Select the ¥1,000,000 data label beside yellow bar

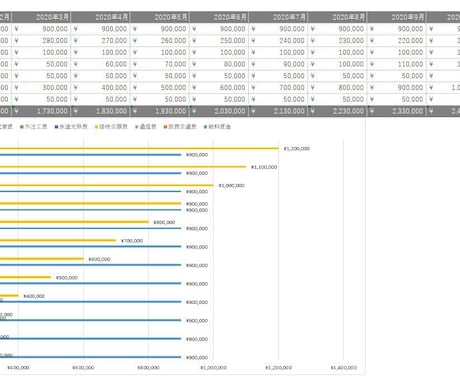tap(232, 185)
